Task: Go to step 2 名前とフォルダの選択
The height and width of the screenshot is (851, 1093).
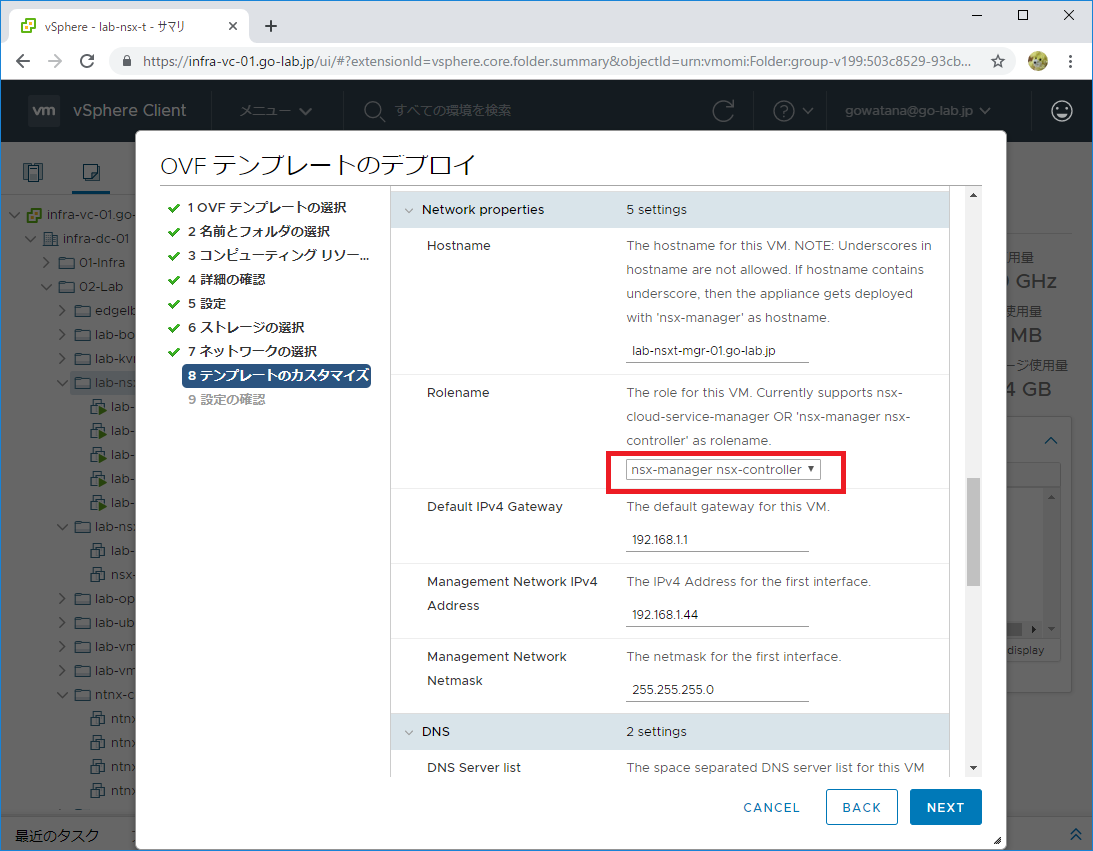Action: click(259, 231)
